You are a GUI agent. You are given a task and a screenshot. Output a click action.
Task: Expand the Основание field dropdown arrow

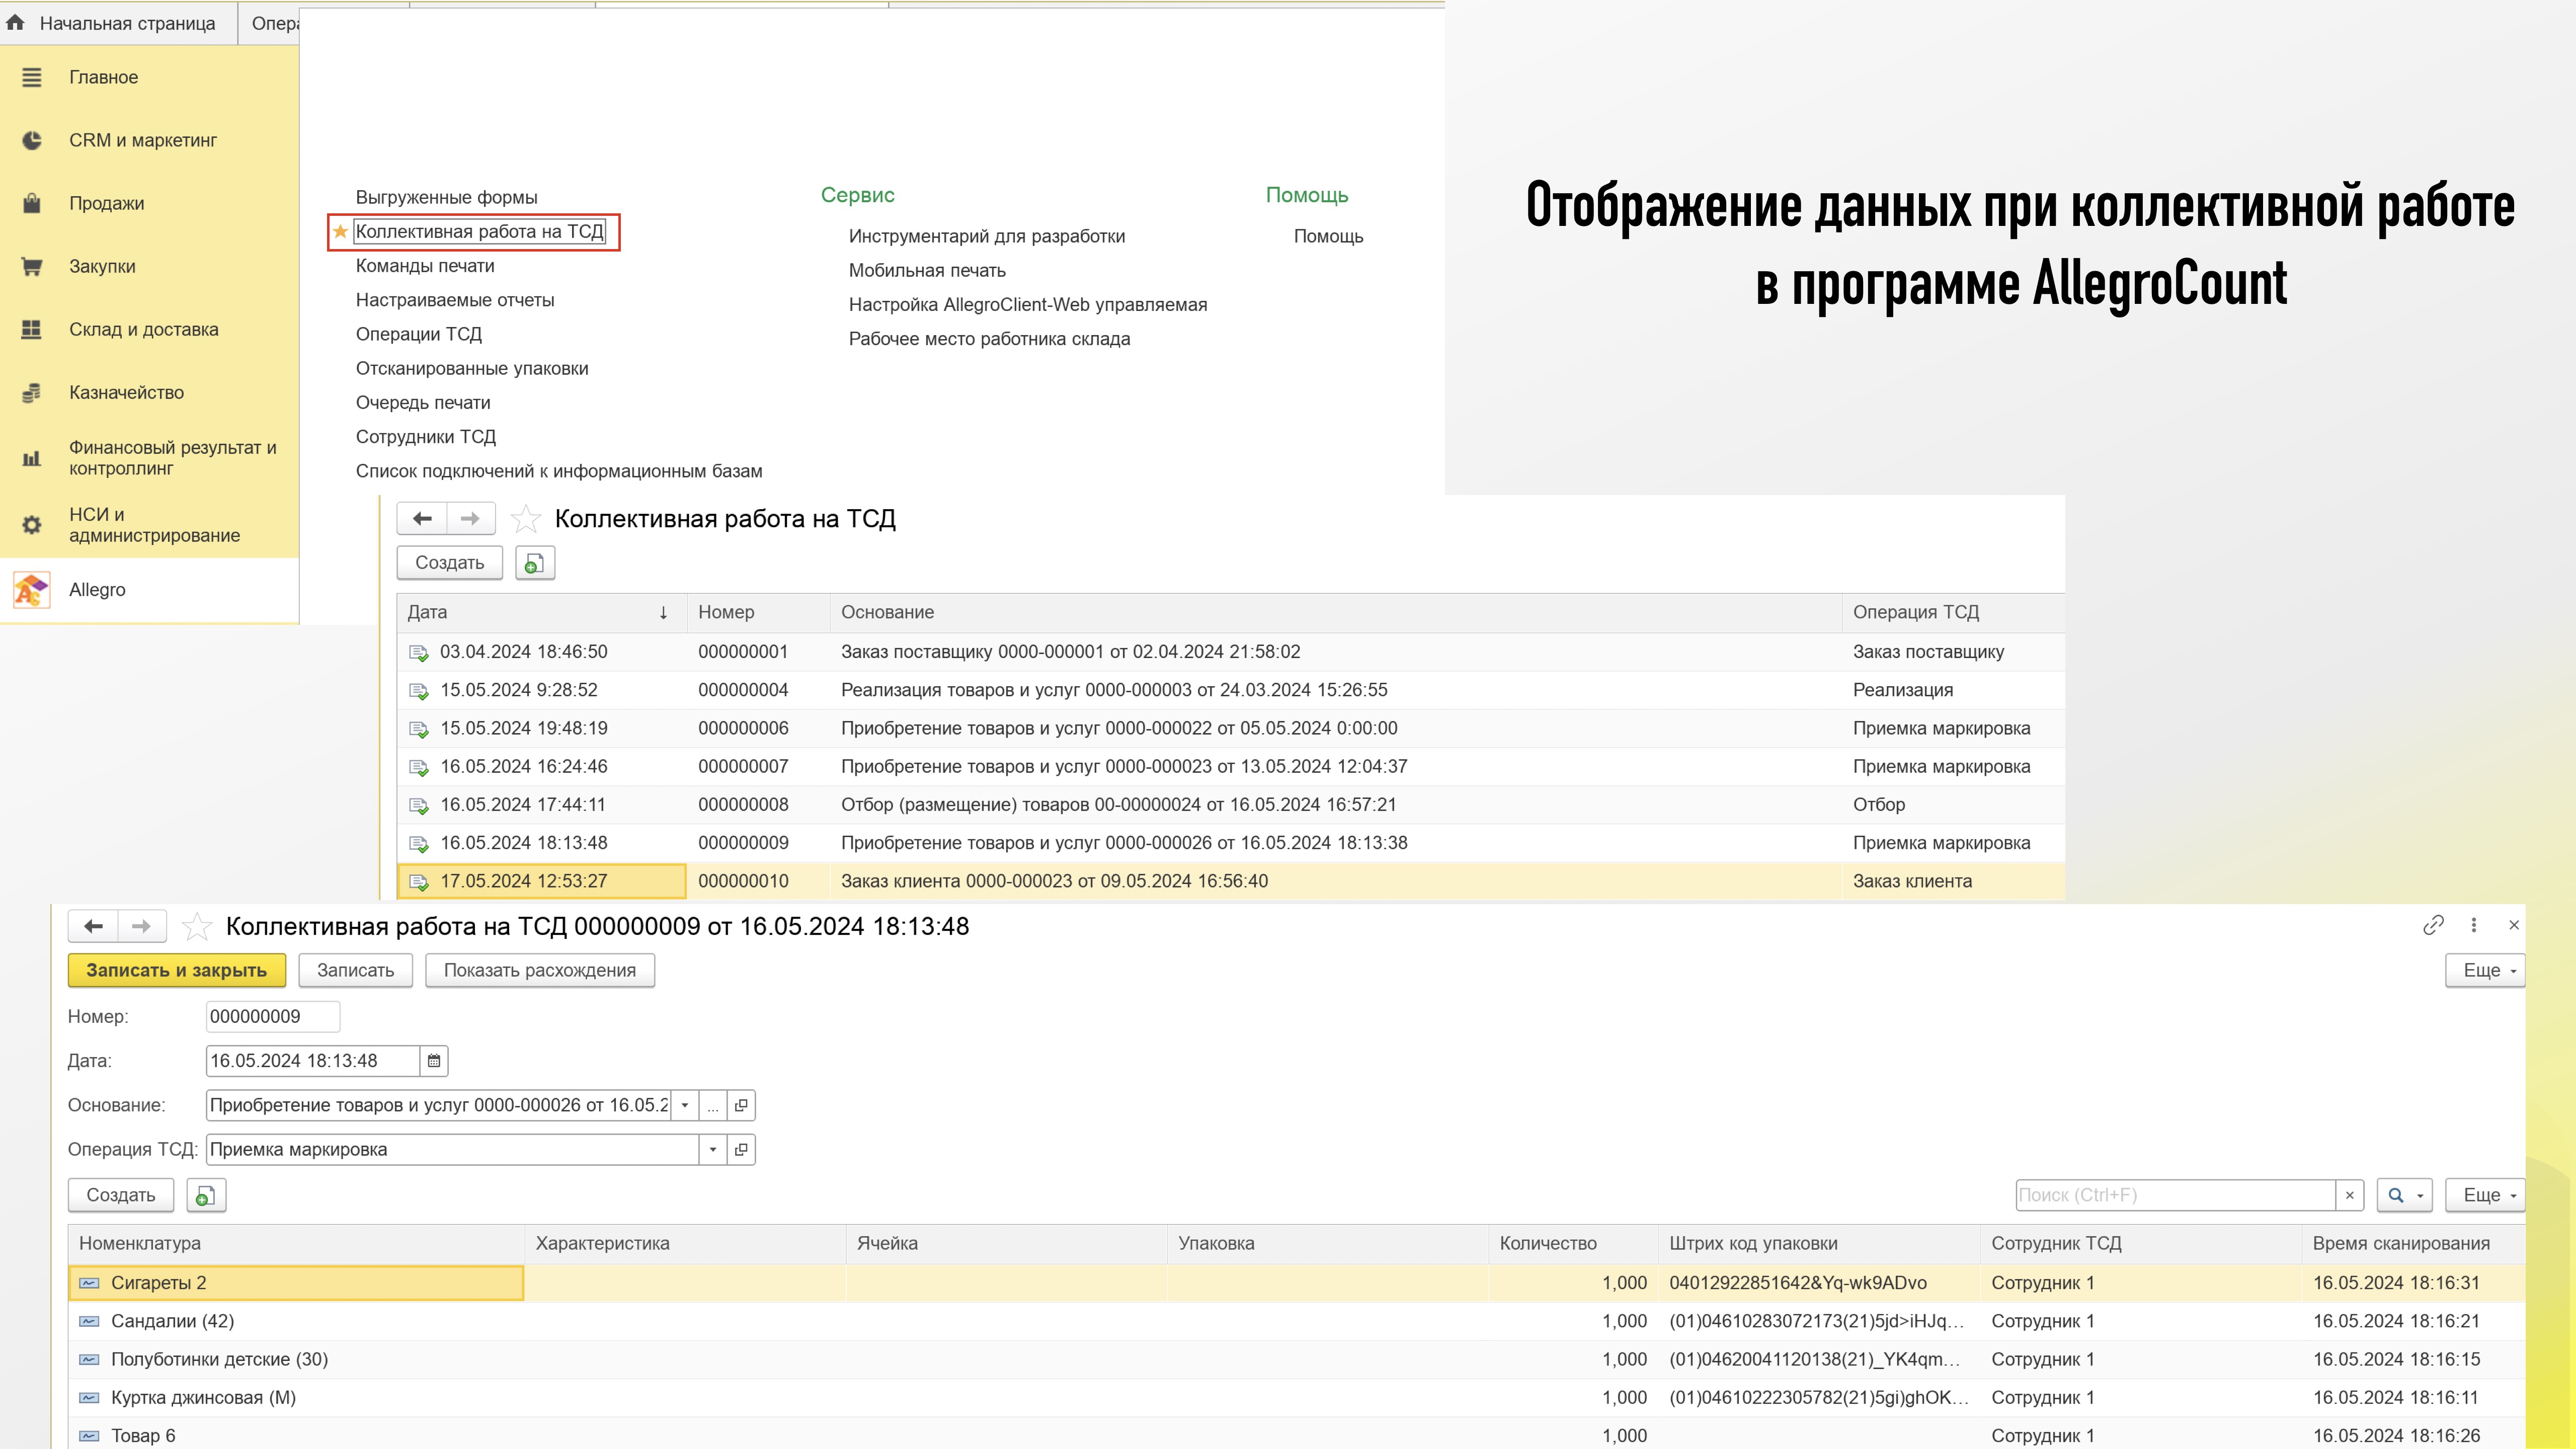(x=685, y=1105)
